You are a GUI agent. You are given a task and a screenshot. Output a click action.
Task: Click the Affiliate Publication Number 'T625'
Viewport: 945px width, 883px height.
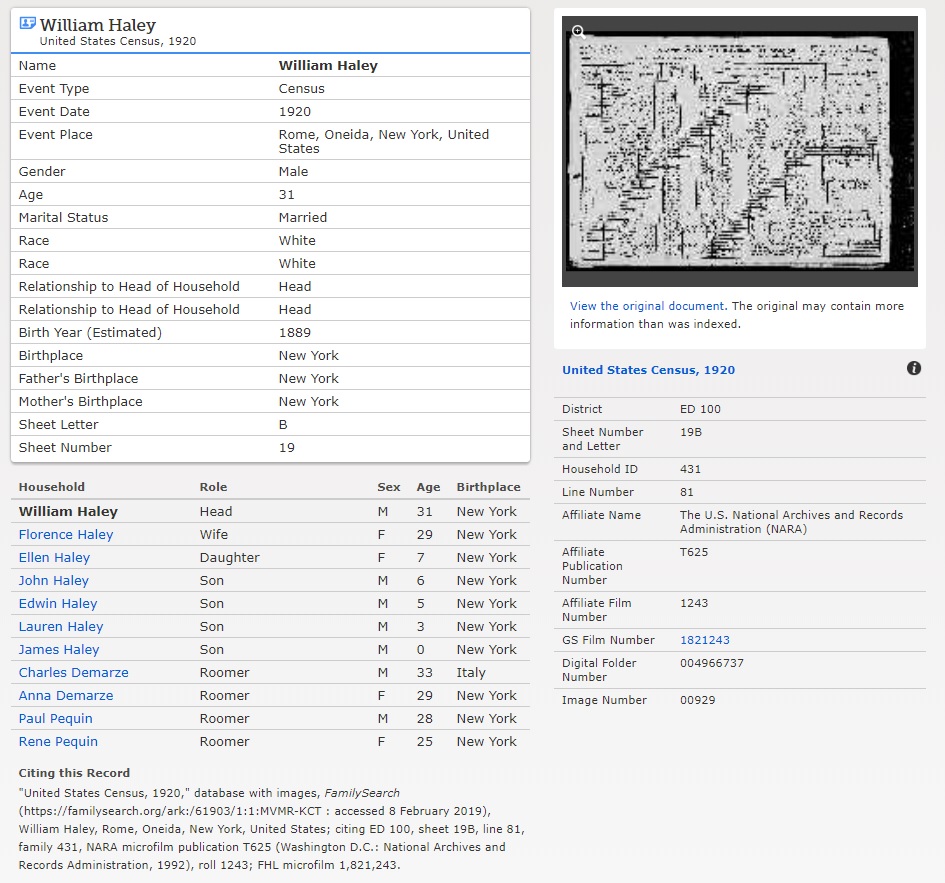point(694,552)
